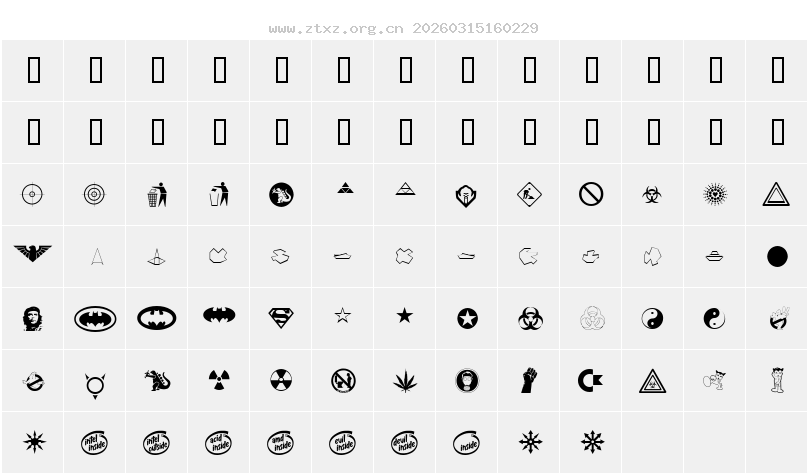Click the "evil inside" logo glyph
Screen dimensions: 808x476
[343, 443]
